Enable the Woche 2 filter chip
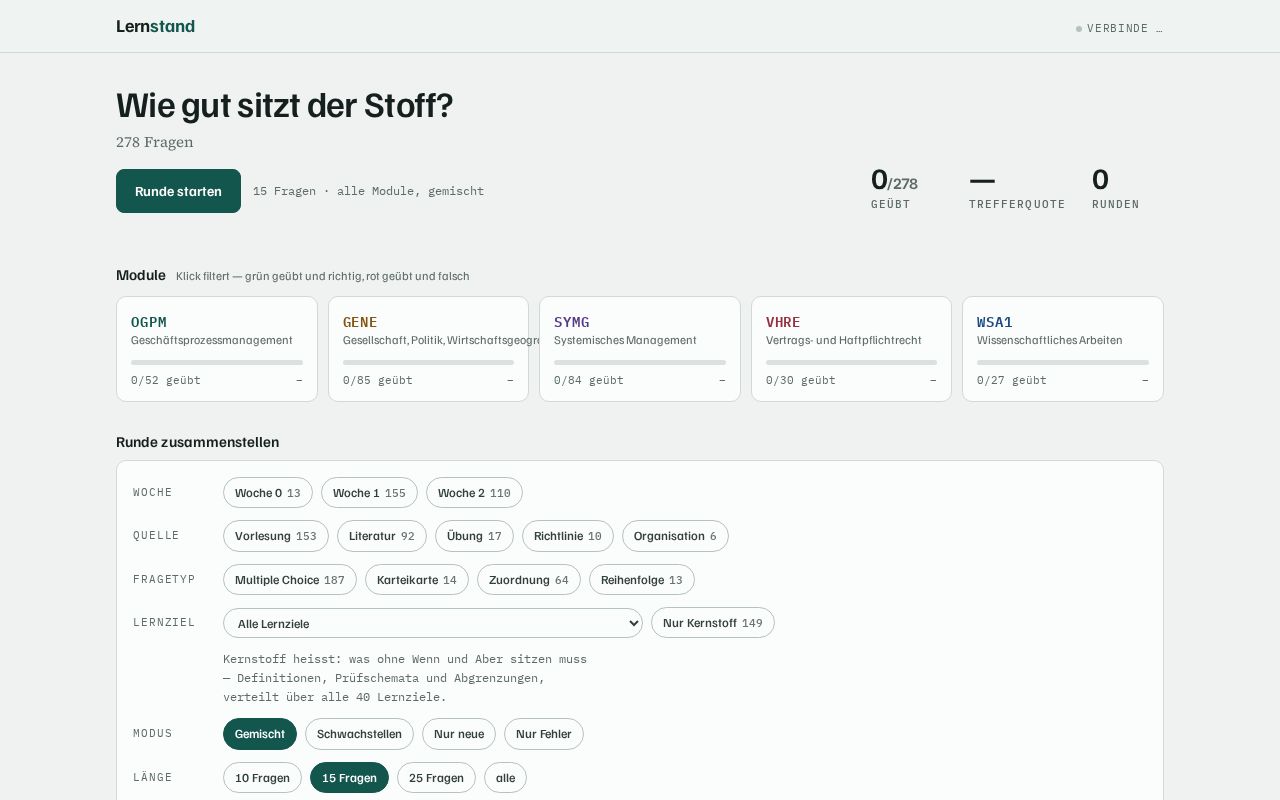This screenshot has height=800, width=1280. pos(474,493)
